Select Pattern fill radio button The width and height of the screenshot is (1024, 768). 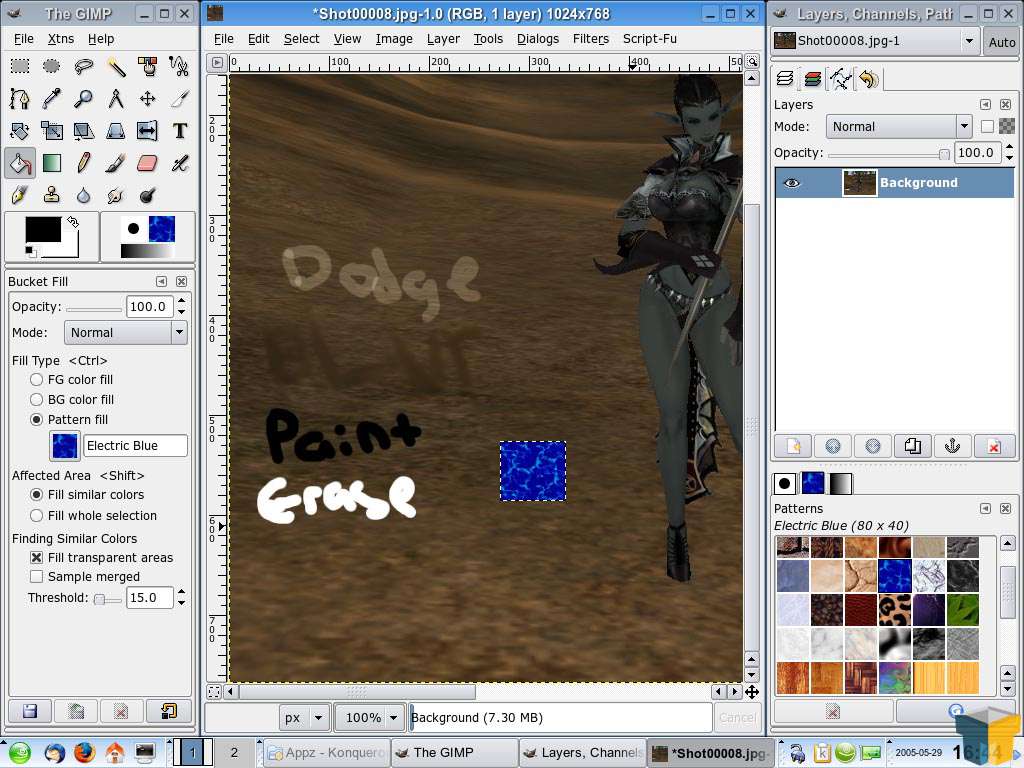click(x=37, y=419)
